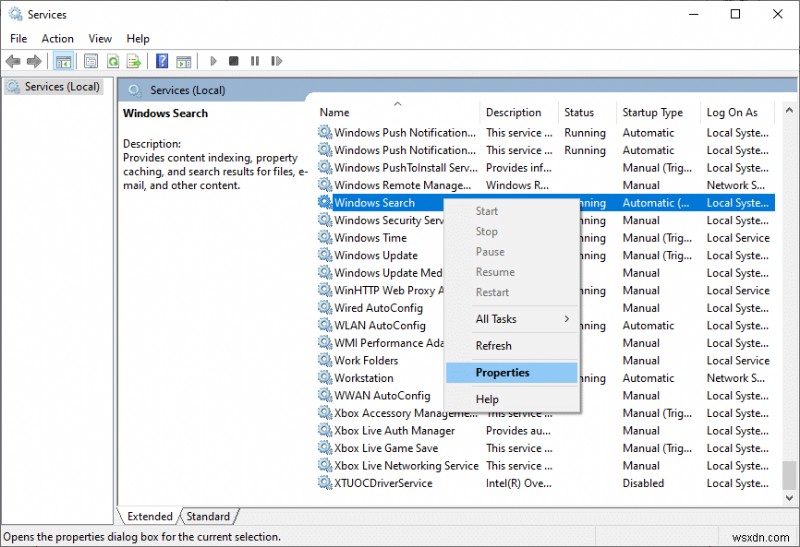Open the Help menu in menu bar

(x=138, y=38)
